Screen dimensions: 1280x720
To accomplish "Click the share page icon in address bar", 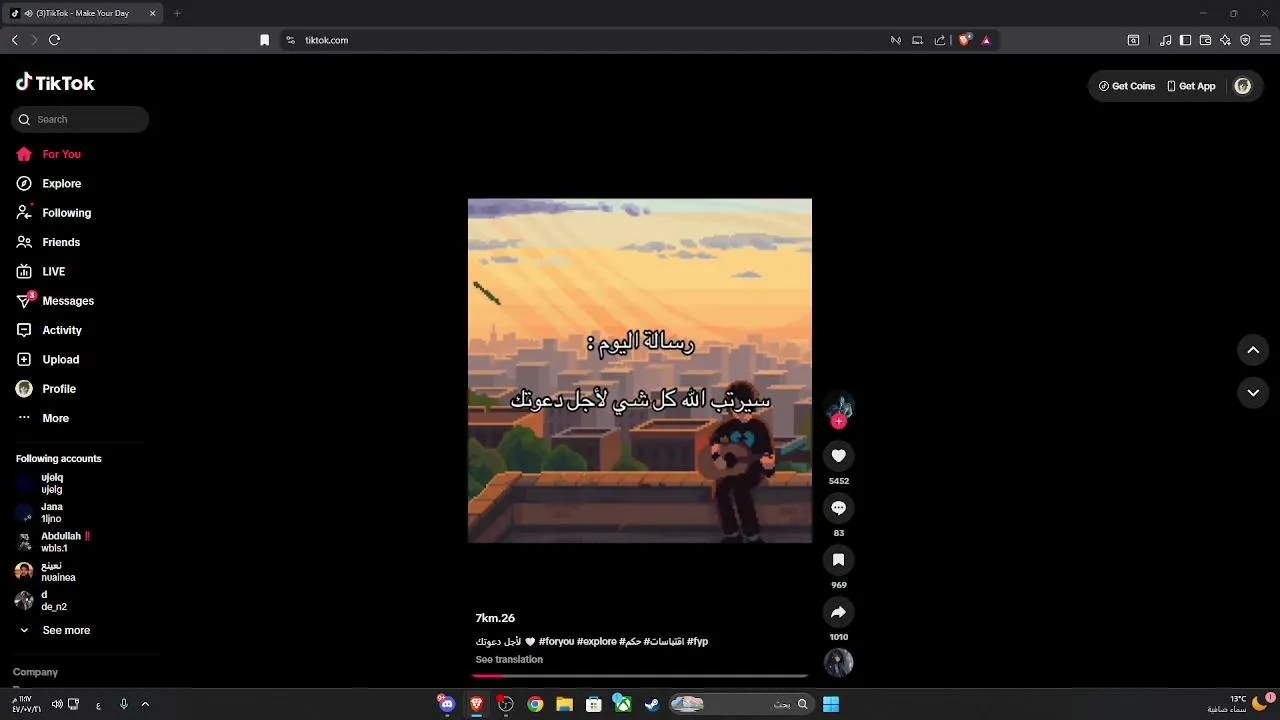I will [940, 40].
